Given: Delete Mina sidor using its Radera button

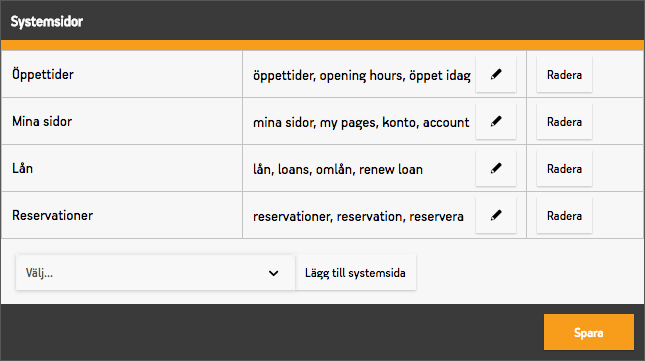Looking at the screenshot, I should point(564,121).
